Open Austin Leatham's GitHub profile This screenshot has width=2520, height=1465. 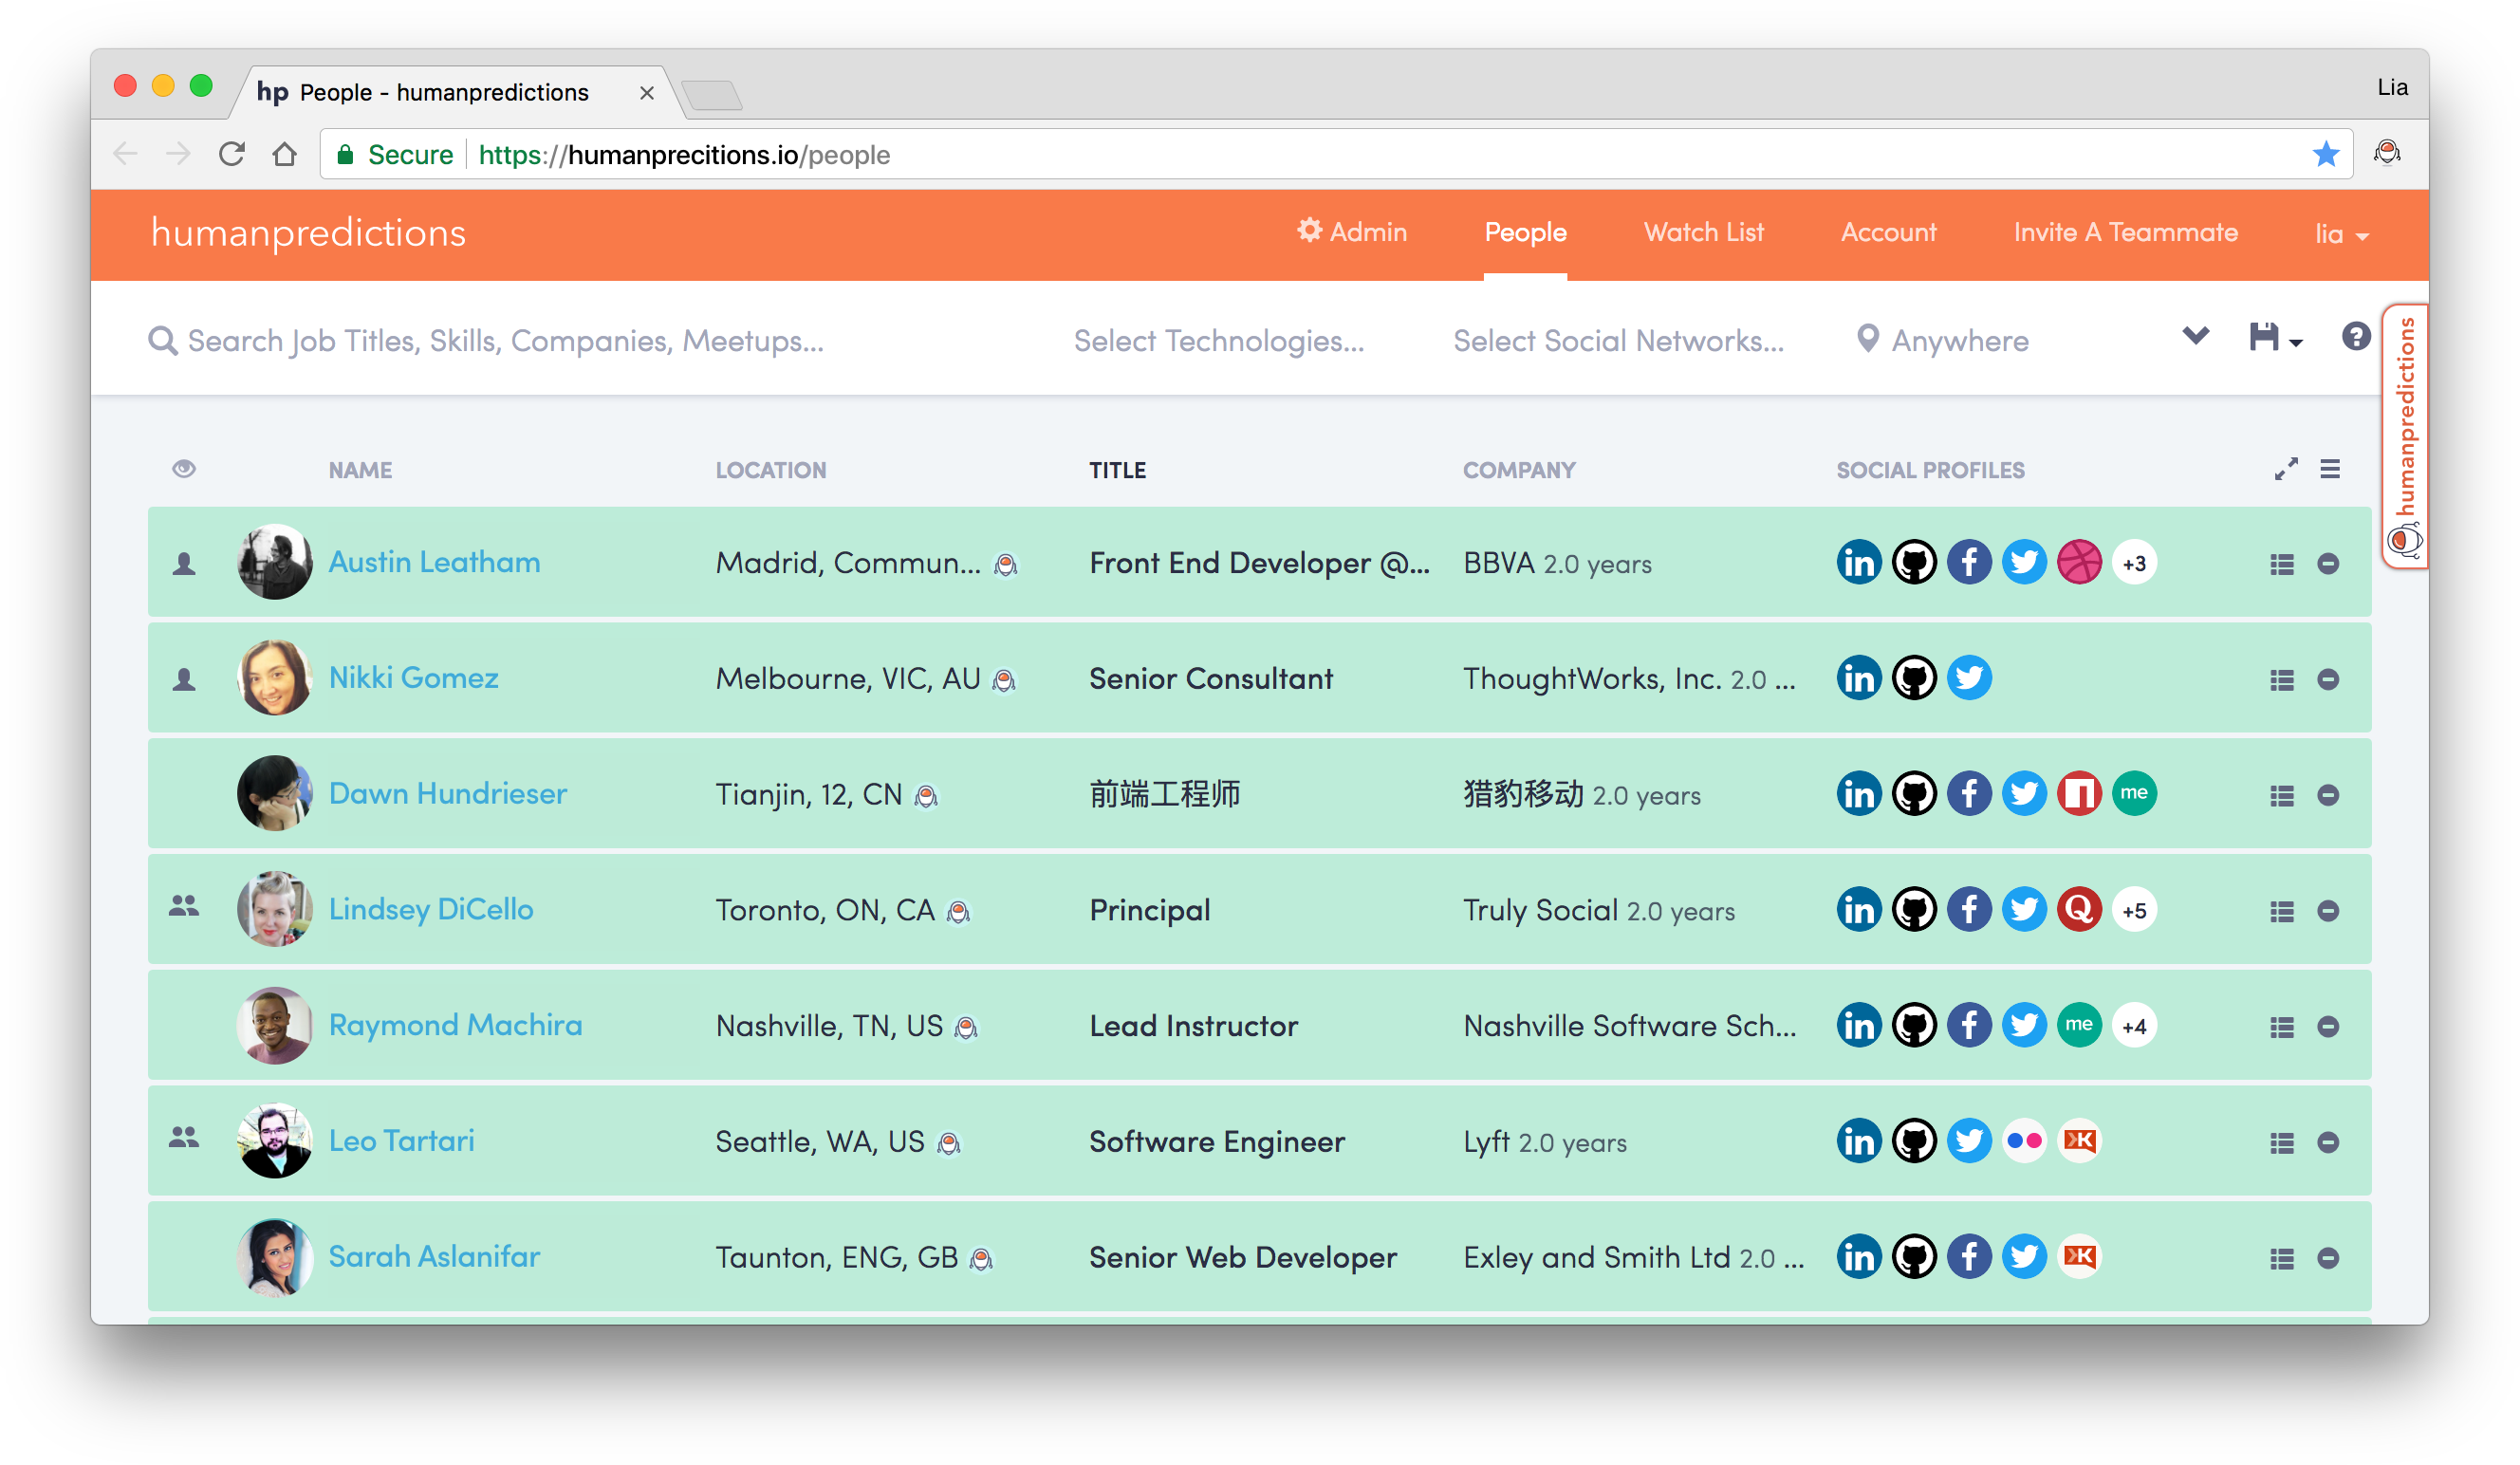[x=1914, y=562]
